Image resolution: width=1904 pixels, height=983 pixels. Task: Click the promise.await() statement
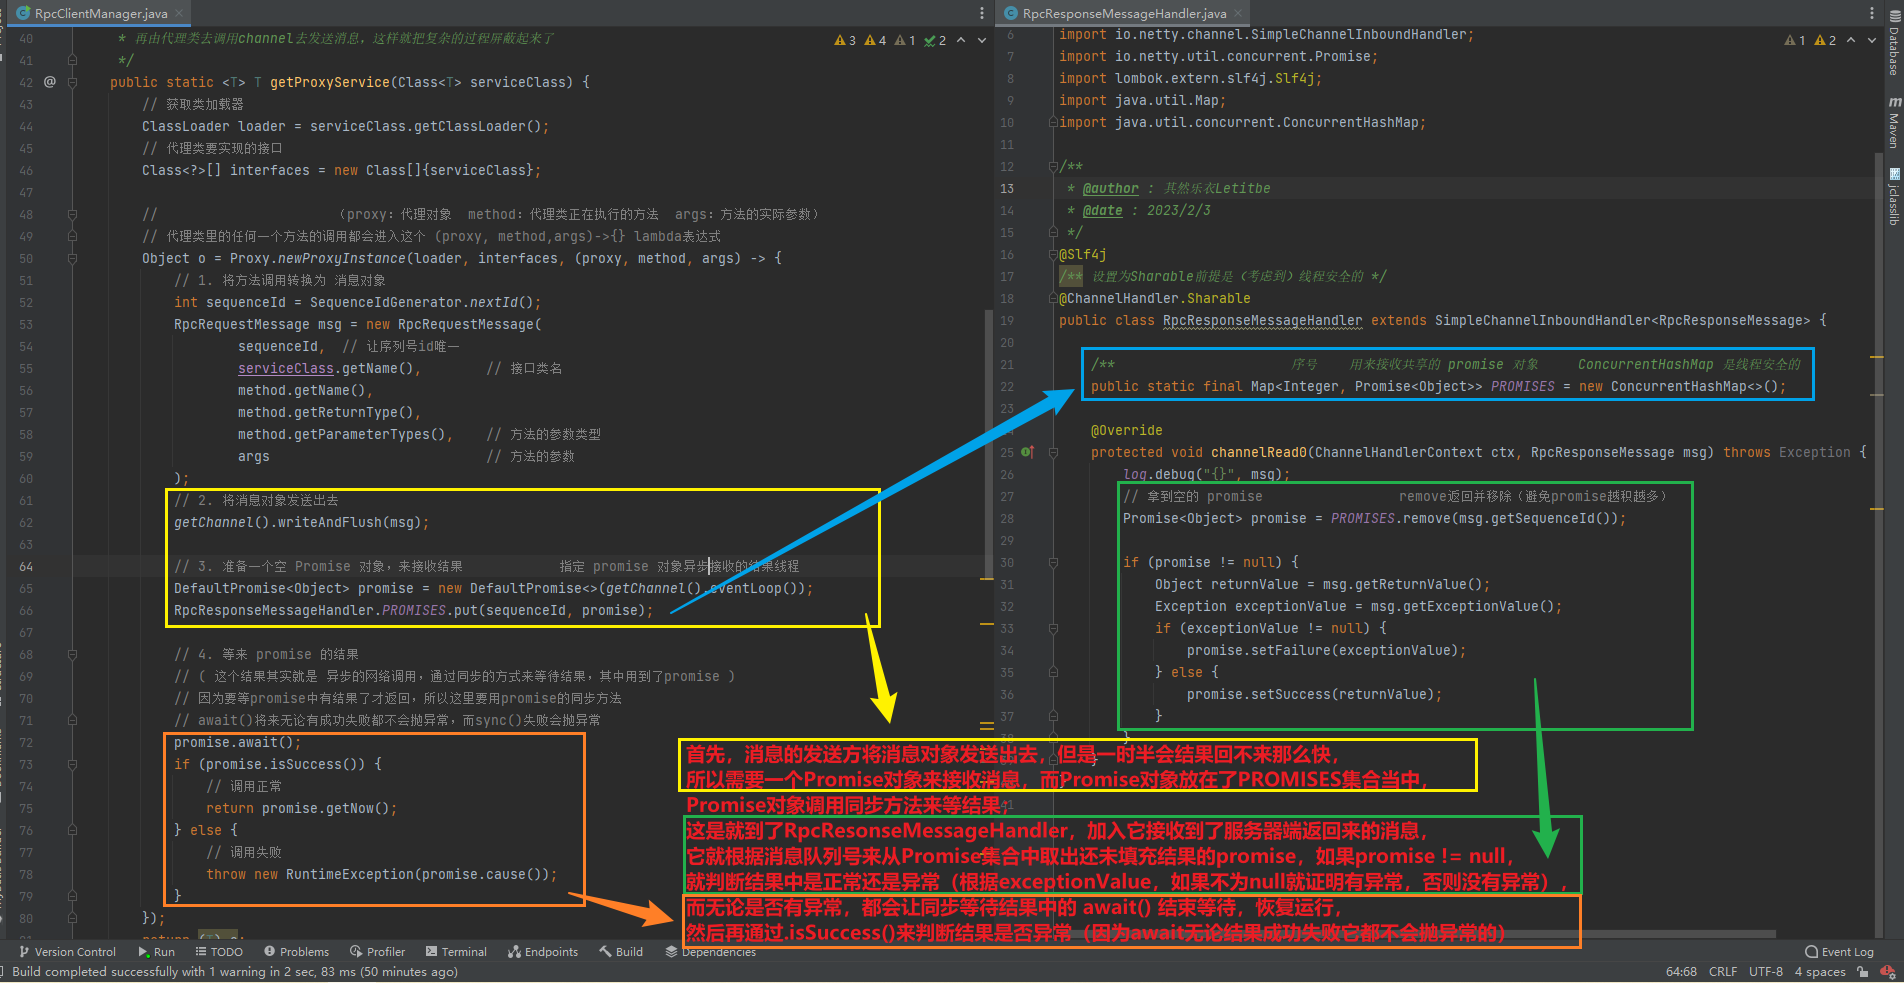point(237,742)
